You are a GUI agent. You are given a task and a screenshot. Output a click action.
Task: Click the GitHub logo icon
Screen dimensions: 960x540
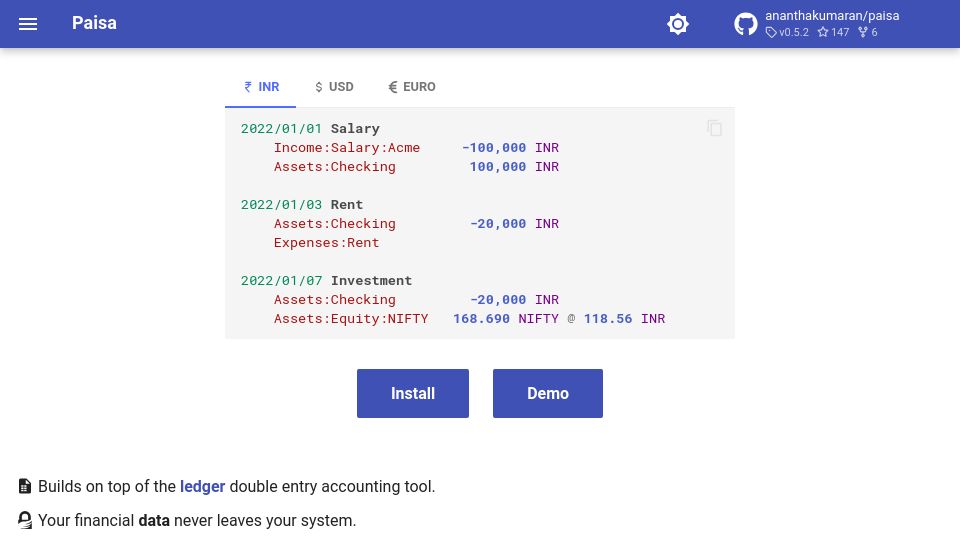[x=746, y=24]
